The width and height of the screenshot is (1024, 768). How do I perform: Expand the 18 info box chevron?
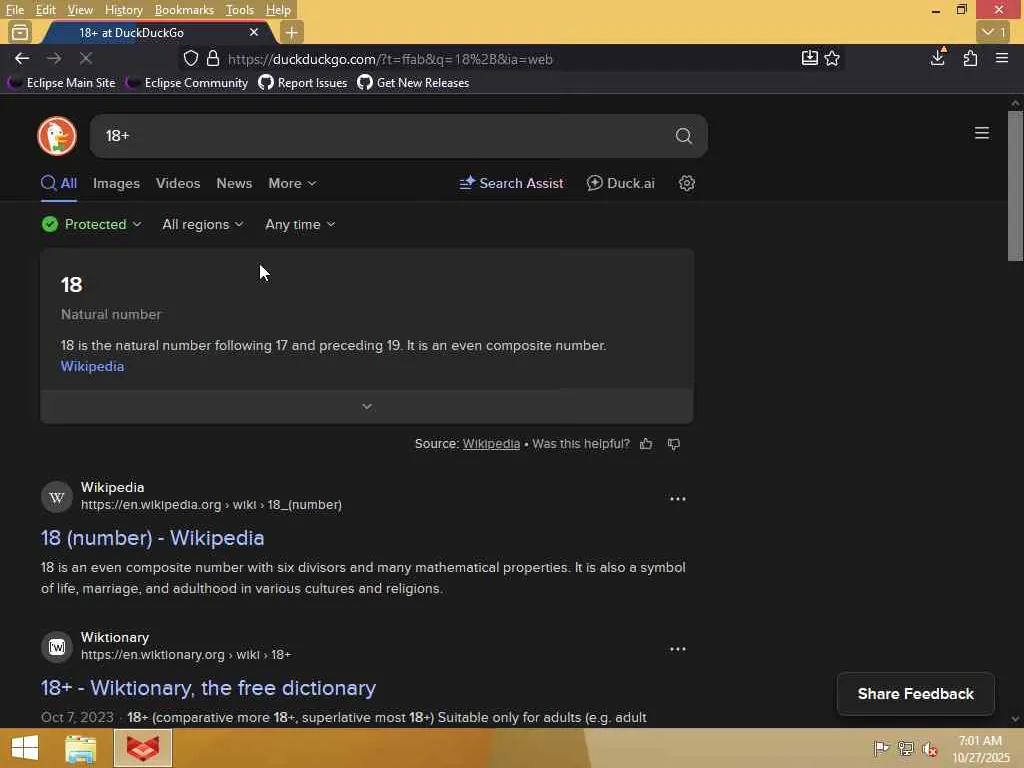point(366,406)
